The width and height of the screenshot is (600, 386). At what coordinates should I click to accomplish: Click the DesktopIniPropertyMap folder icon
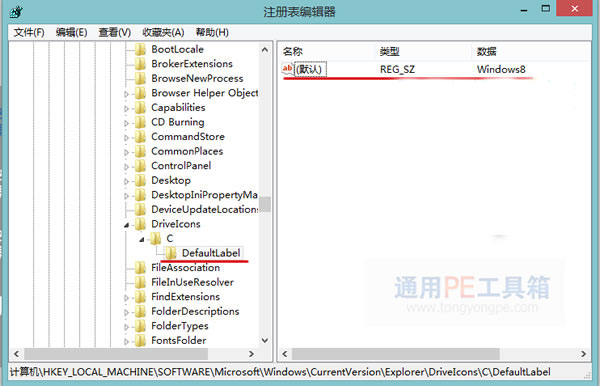pyautogui.click(x=140, y=195)
